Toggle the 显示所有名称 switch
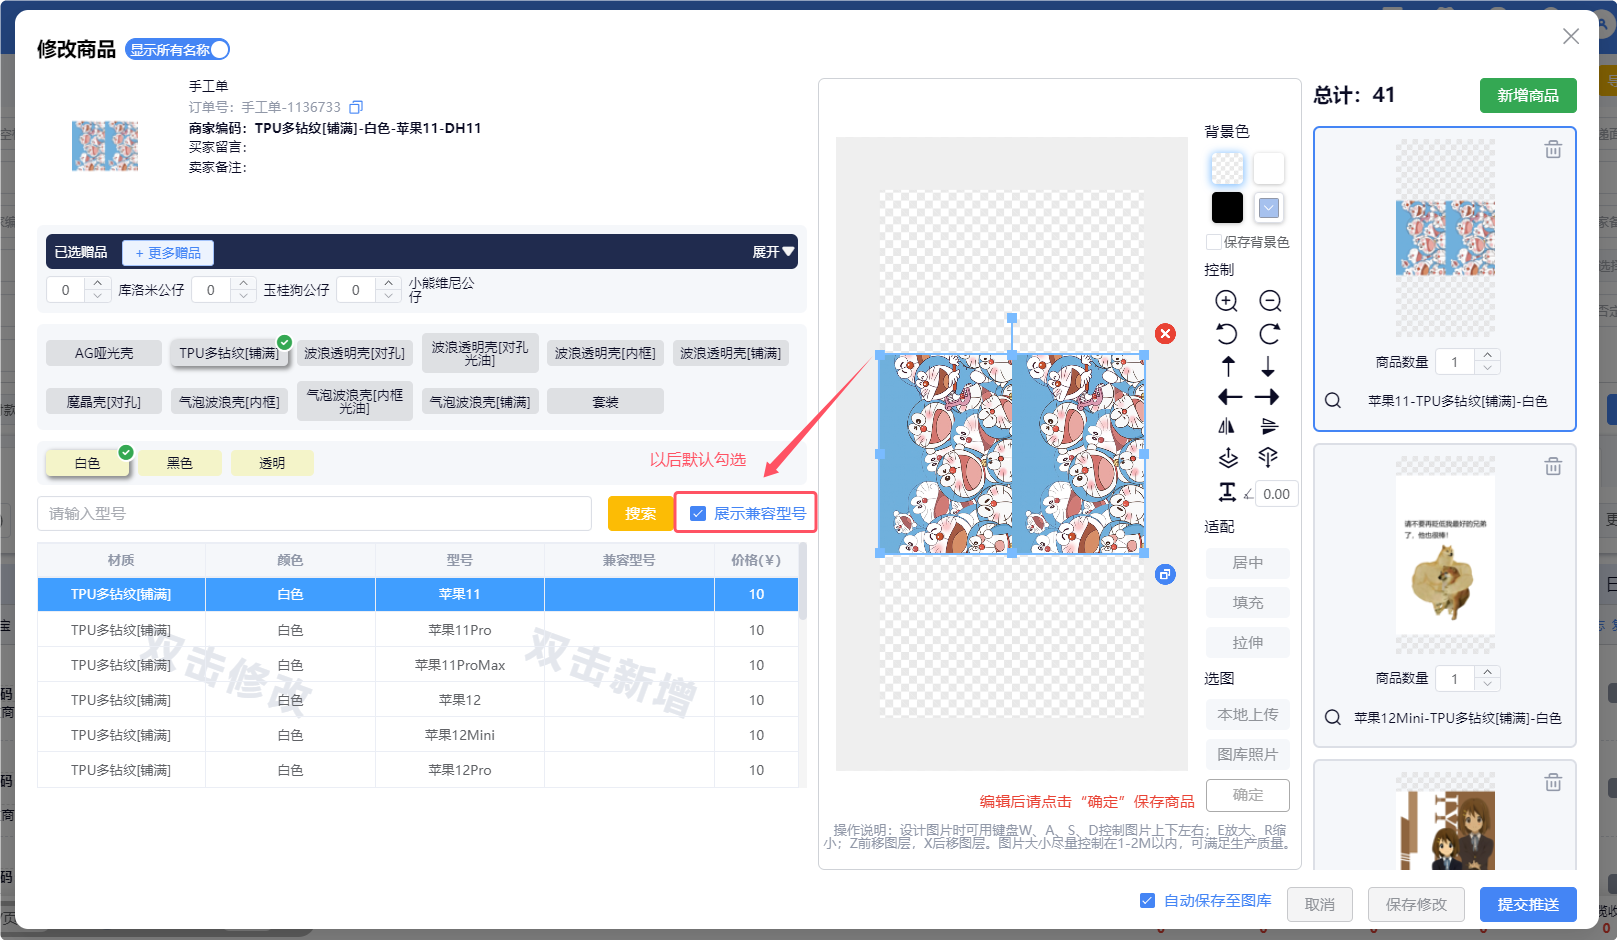The height and width of the screenshot is (940, 1617). pos(178,50)
